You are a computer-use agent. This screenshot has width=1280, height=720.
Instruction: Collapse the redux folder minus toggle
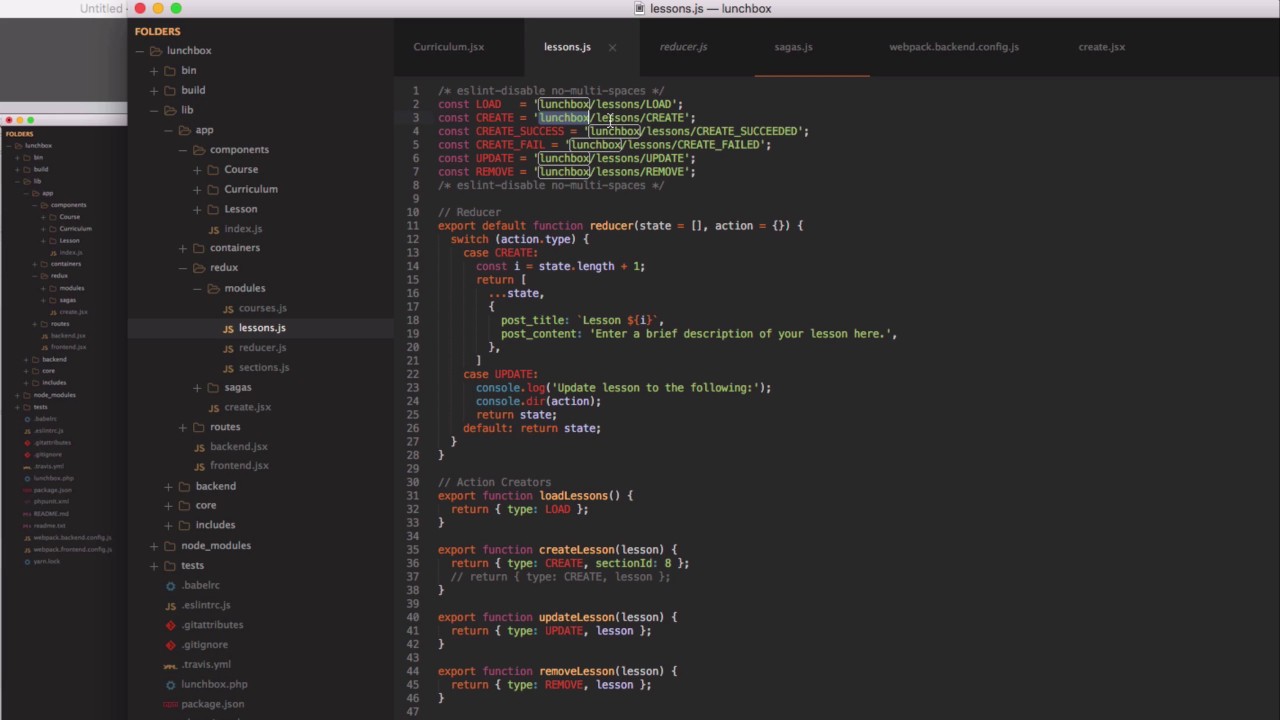[x=183, y=268]
